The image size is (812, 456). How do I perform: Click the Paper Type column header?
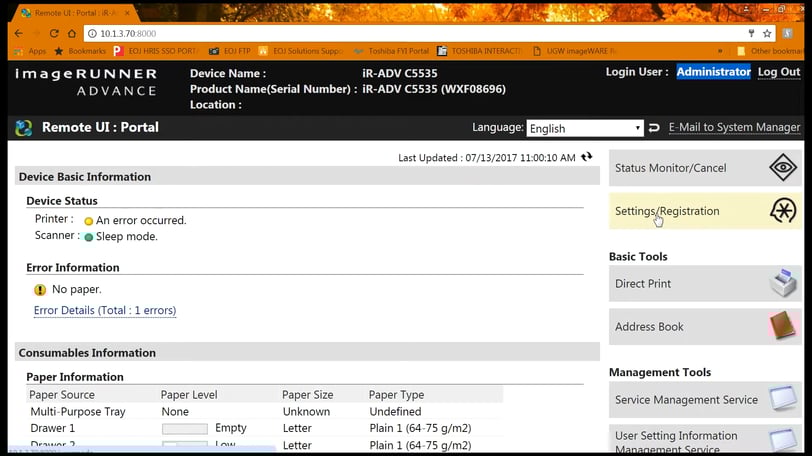tap(396, 394)
